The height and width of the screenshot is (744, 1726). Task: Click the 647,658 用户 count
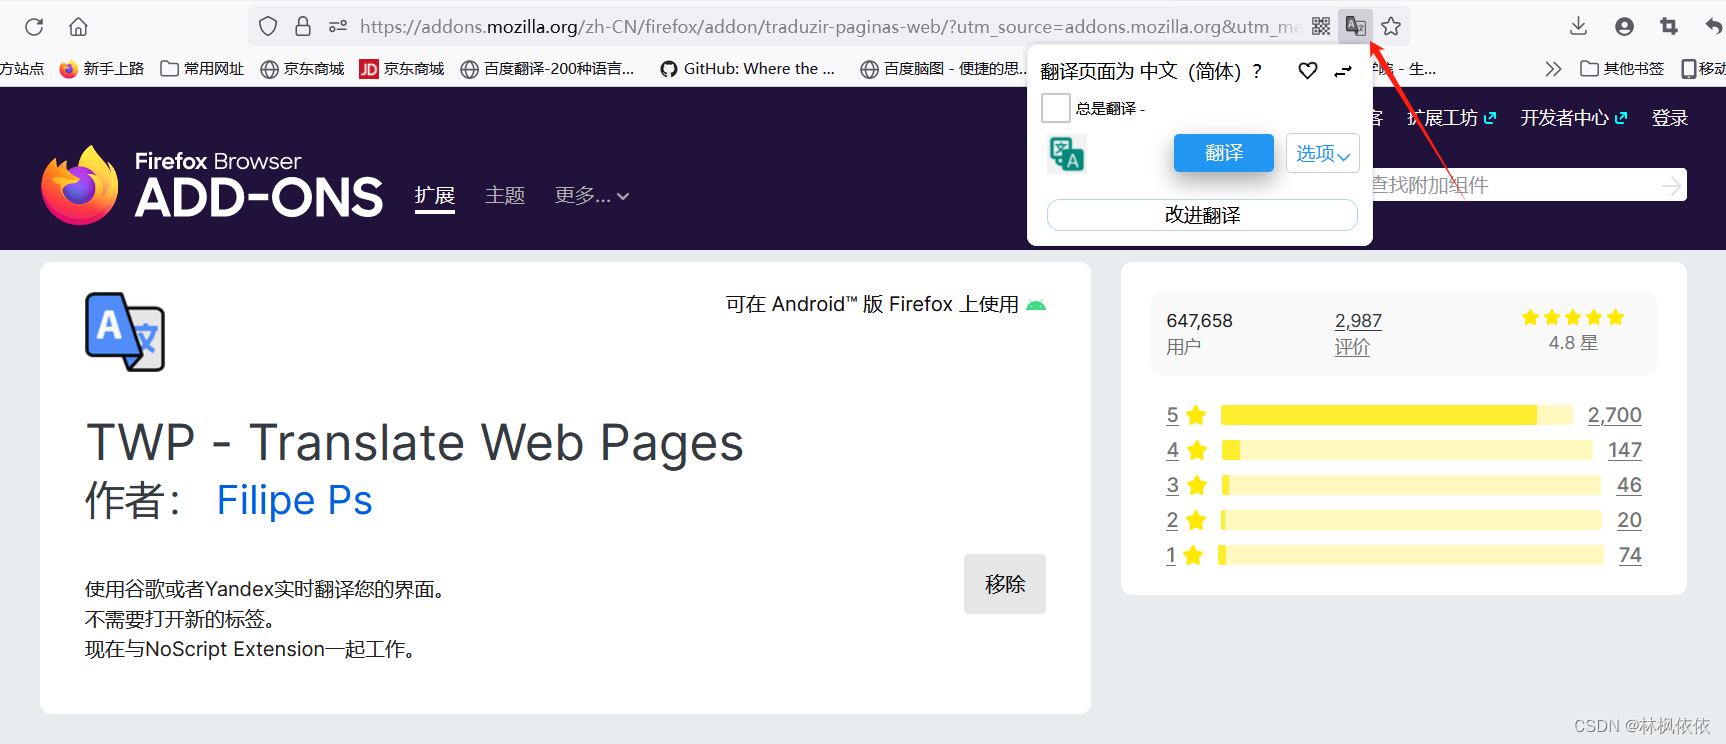tap(1199, 333)
